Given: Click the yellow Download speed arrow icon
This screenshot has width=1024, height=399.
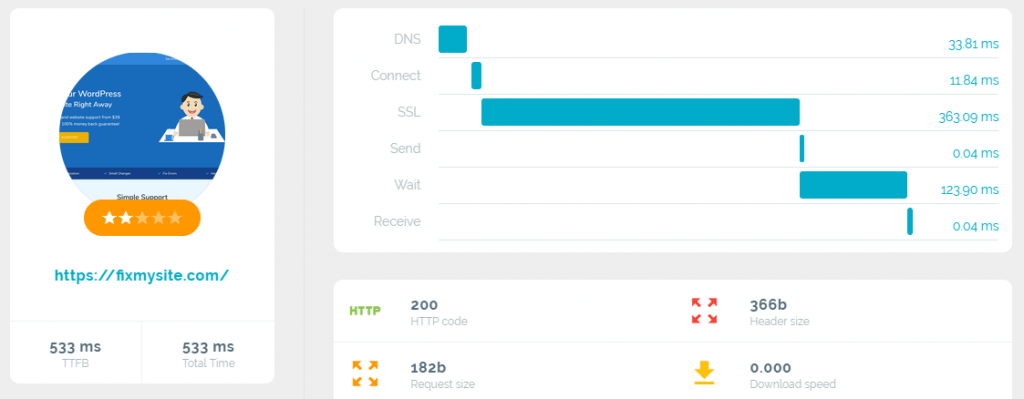Looking at the screenshot, I should pos(704,374).
